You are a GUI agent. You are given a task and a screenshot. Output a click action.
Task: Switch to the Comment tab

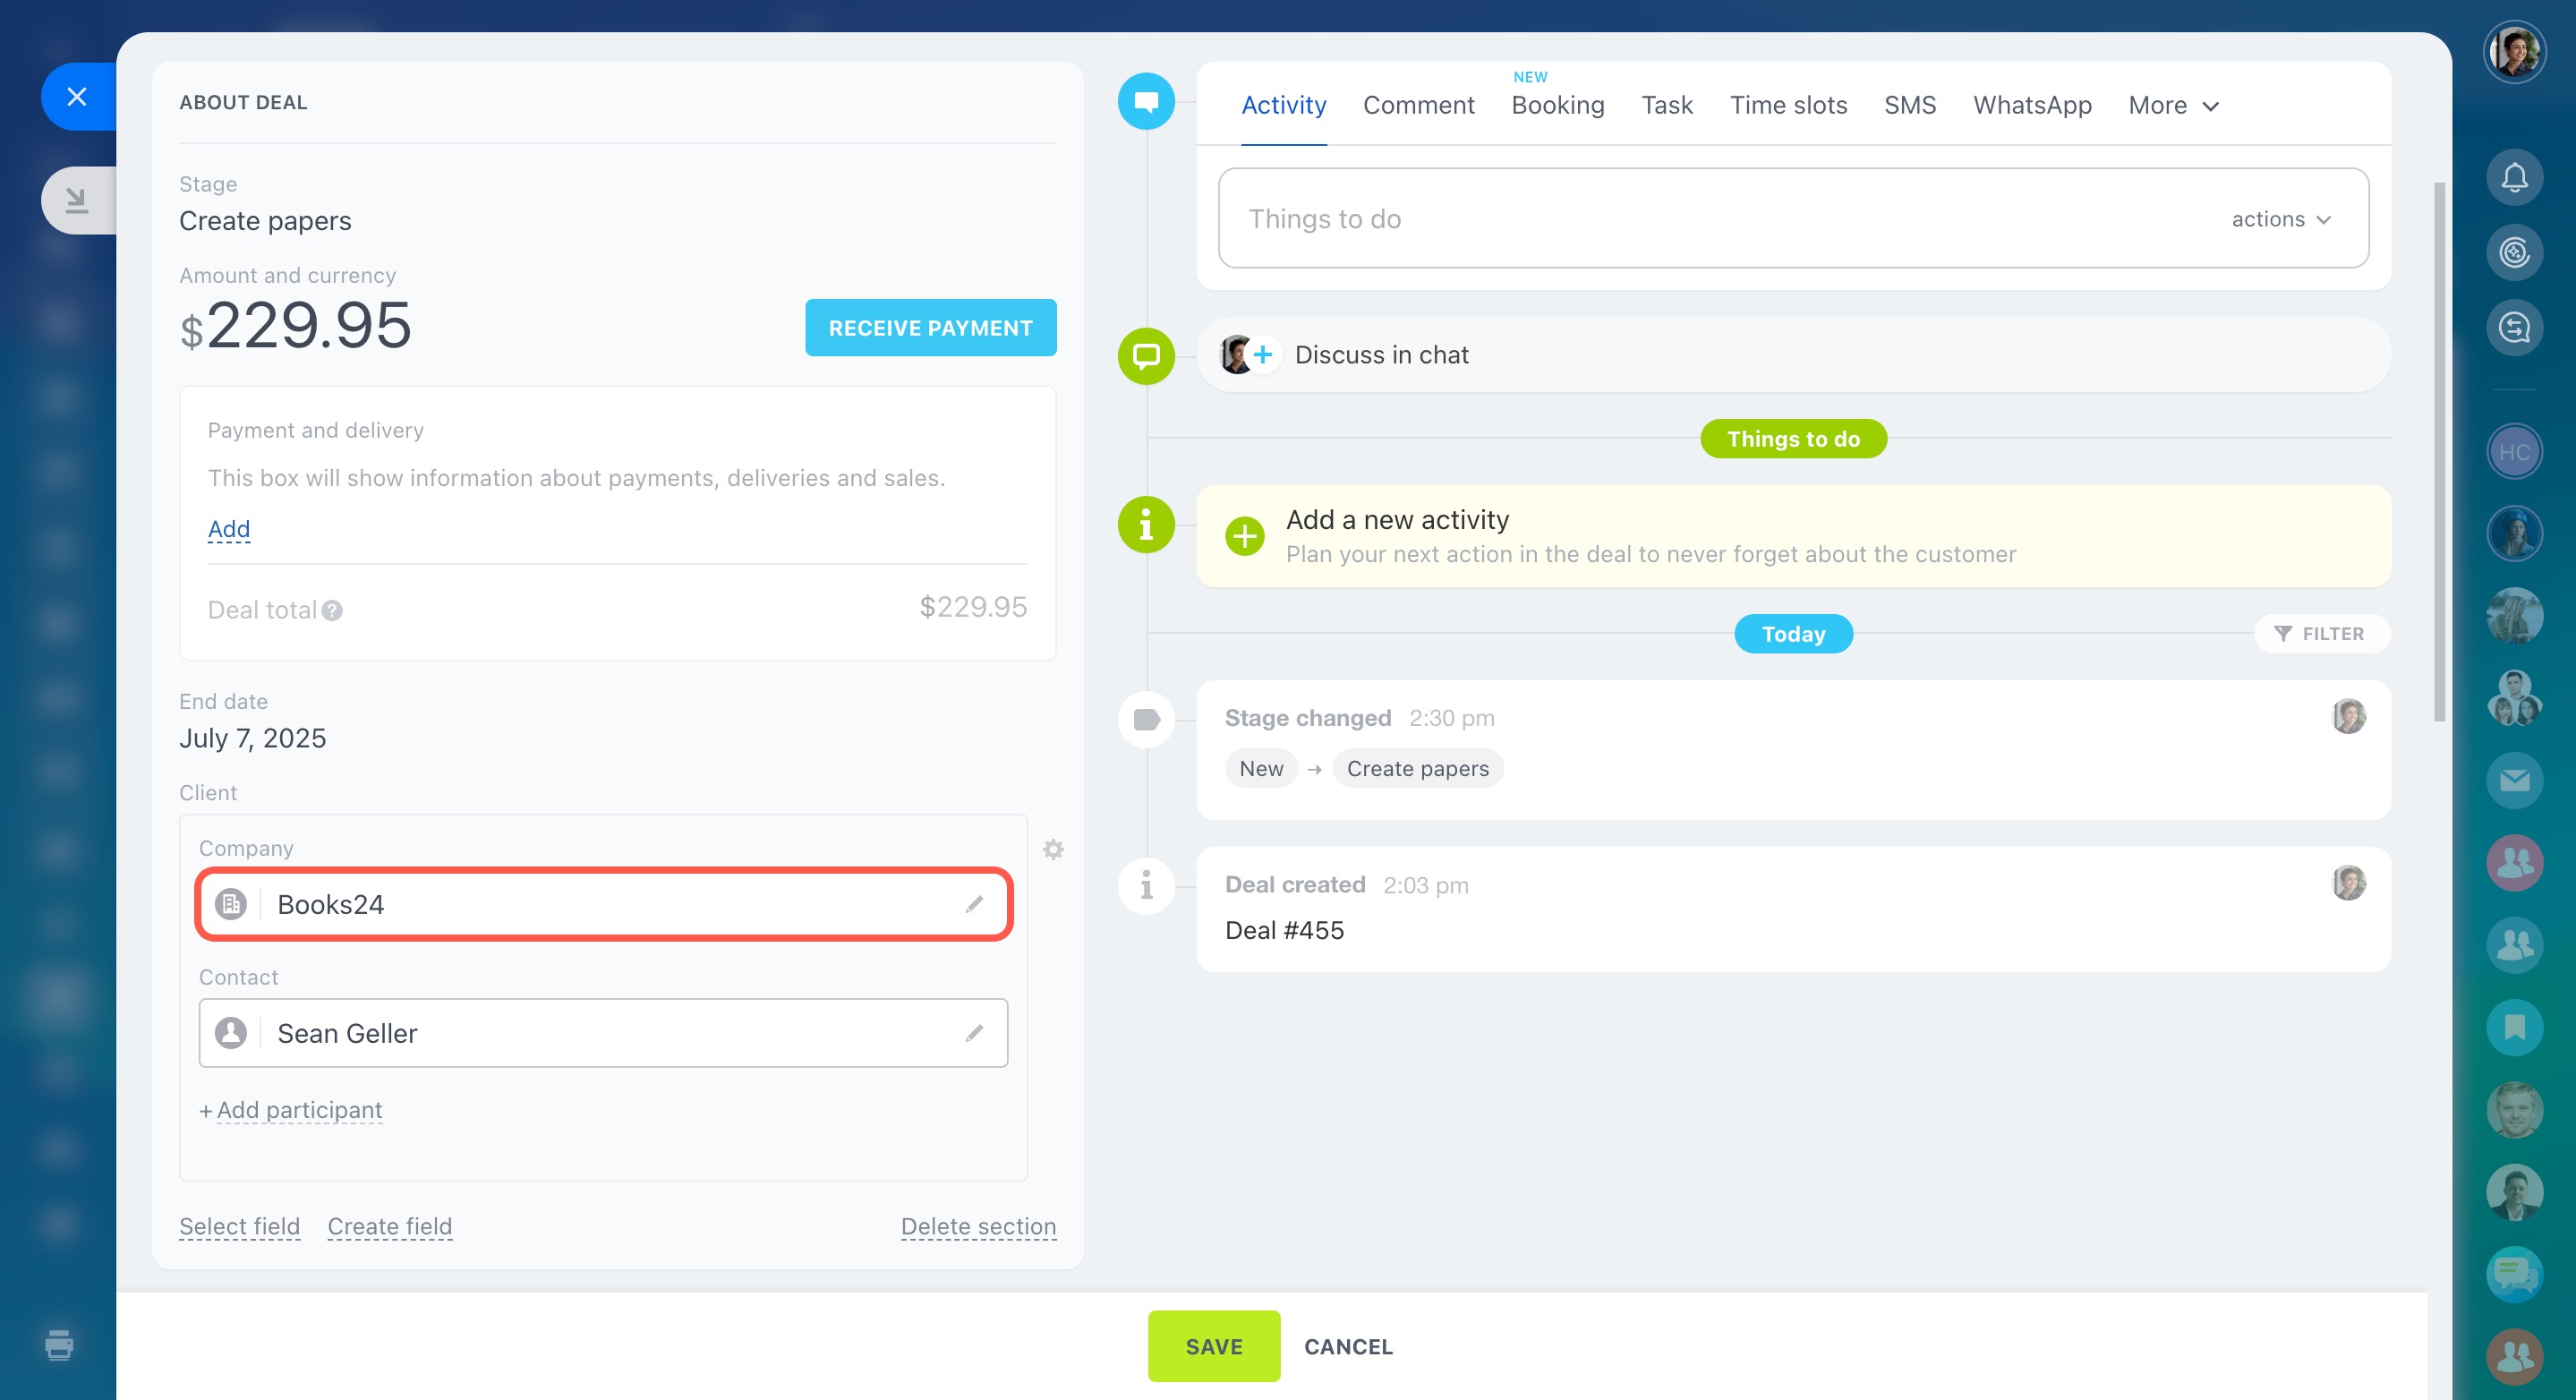(x=1418, y=105)
